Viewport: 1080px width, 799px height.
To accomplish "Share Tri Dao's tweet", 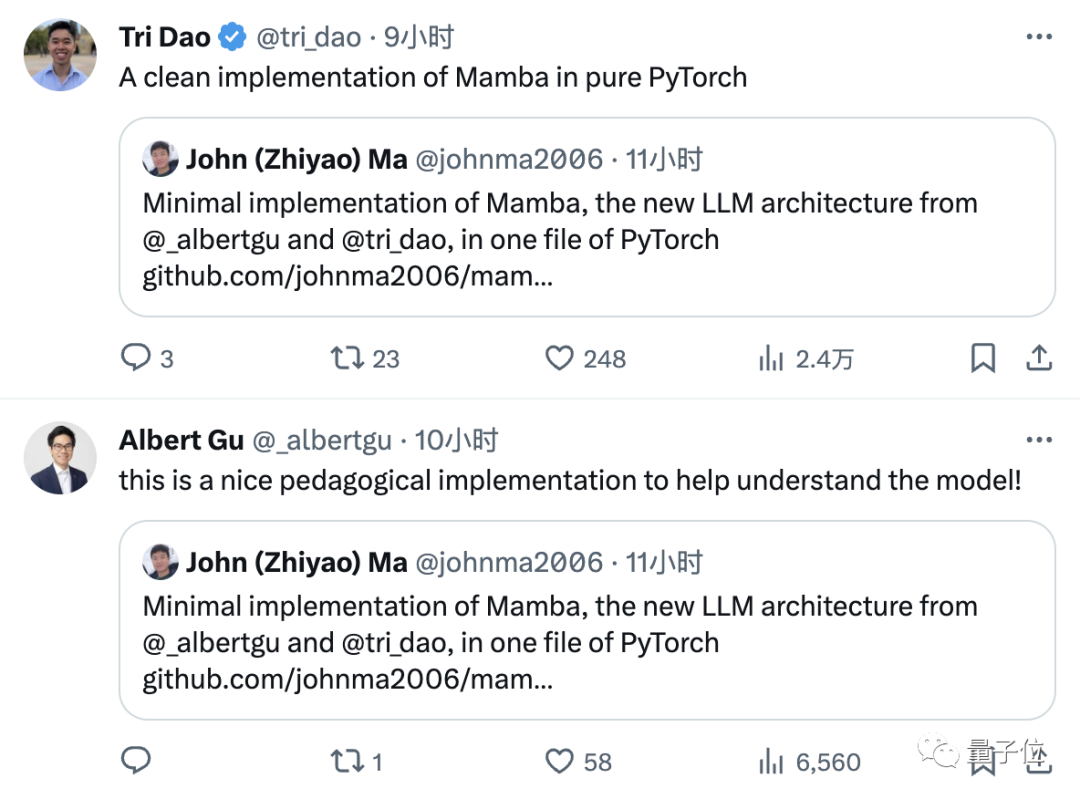I will click(x=1039, y=357).
